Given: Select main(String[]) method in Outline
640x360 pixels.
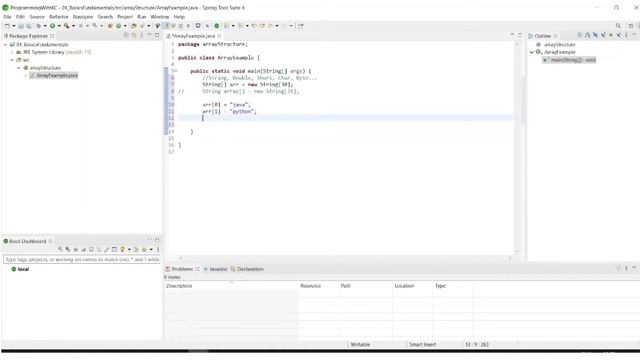Looking at the screenshot, I should (569, 60).
